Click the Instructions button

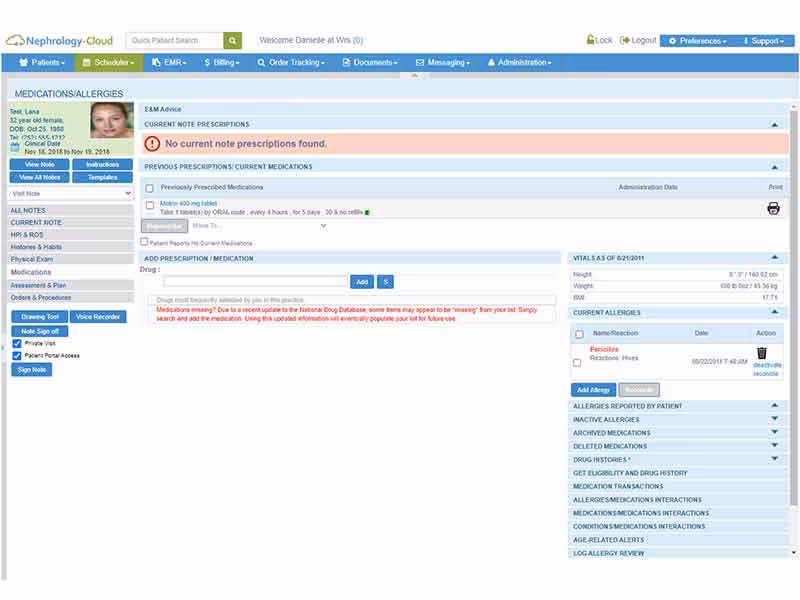pos(103,164)
